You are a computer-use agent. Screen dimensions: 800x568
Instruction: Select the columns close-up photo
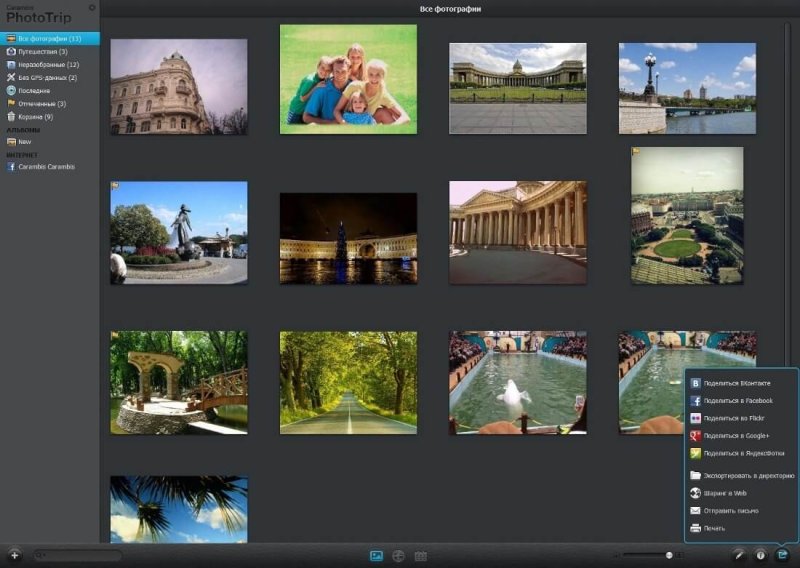click(518, 233)
